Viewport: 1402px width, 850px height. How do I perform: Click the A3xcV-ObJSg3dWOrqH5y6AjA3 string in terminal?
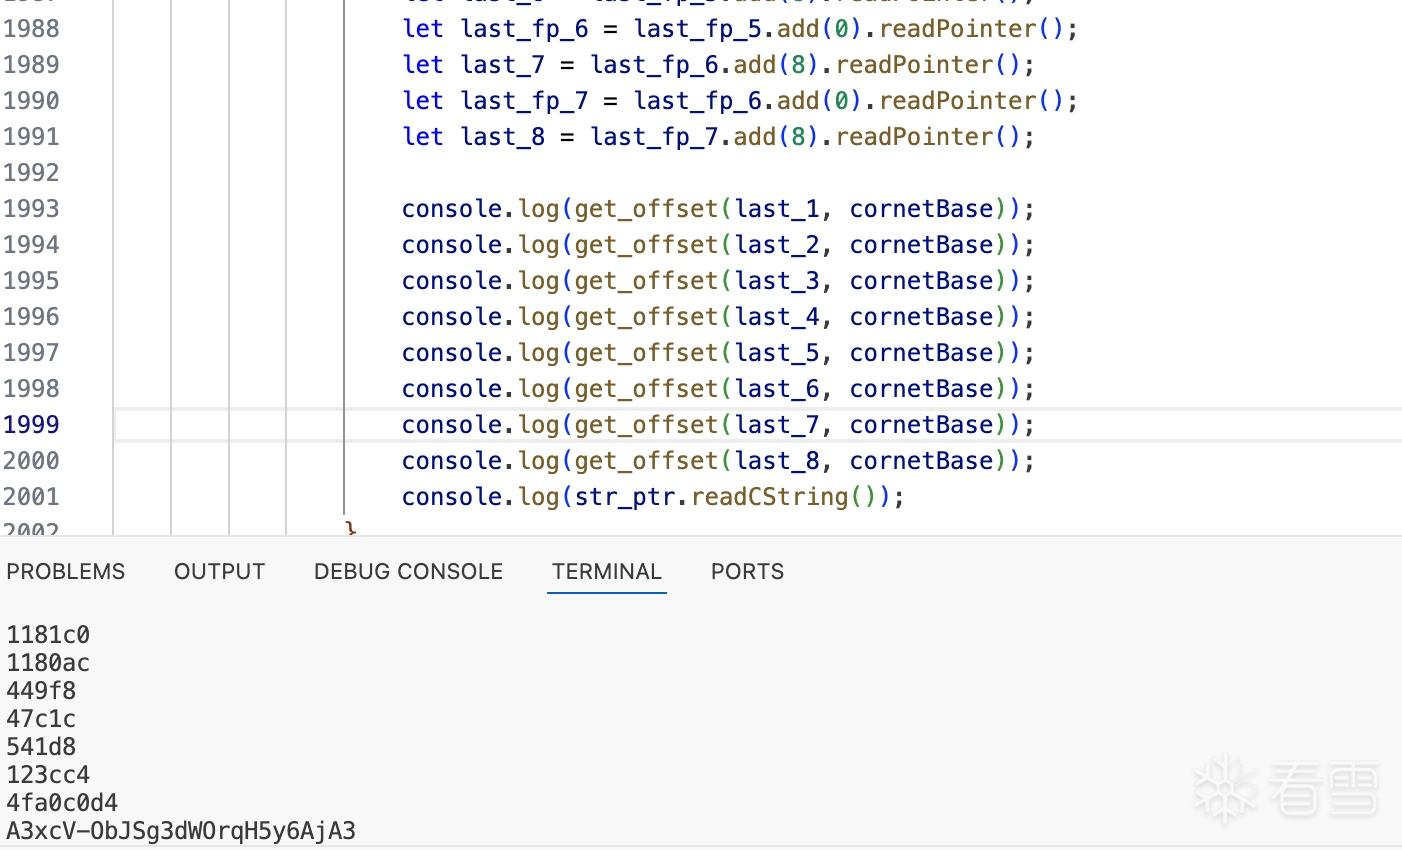pyautogui.click(x=181, y=831)
